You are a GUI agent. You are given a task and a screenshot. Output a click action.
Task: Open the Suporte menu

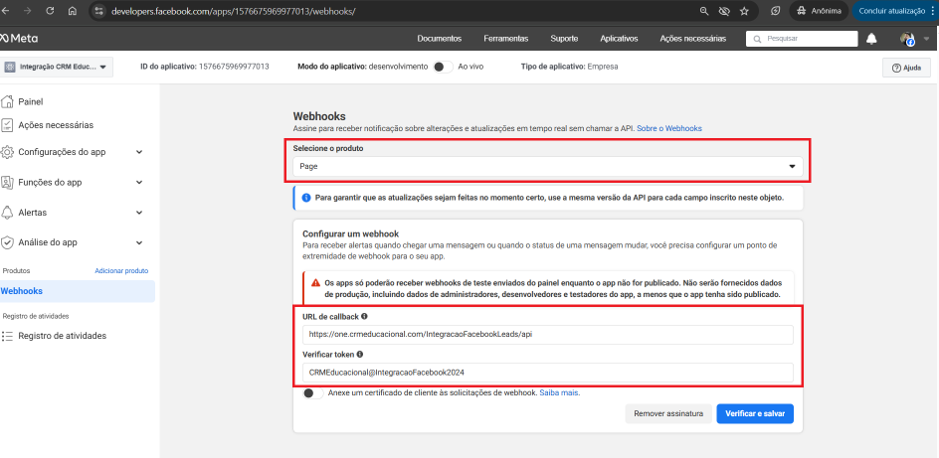coord(564,38)
